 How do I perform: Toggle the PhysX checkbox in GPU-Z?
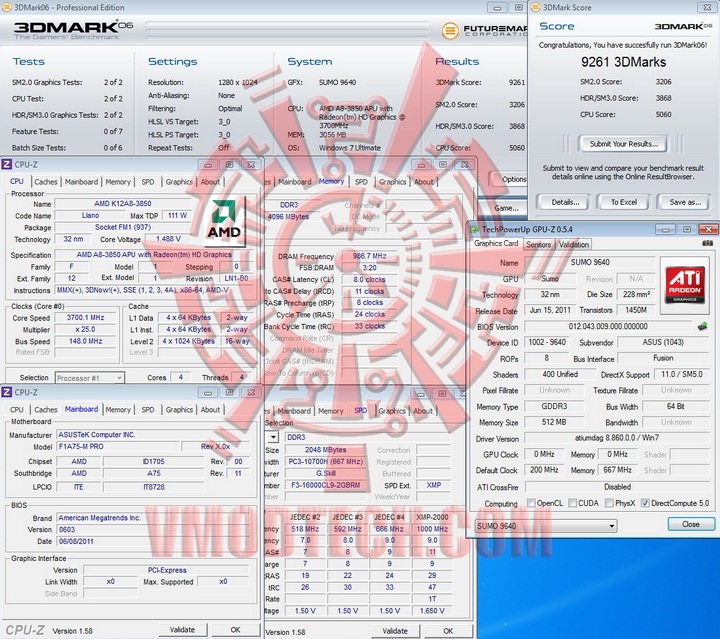coord(609,503)
